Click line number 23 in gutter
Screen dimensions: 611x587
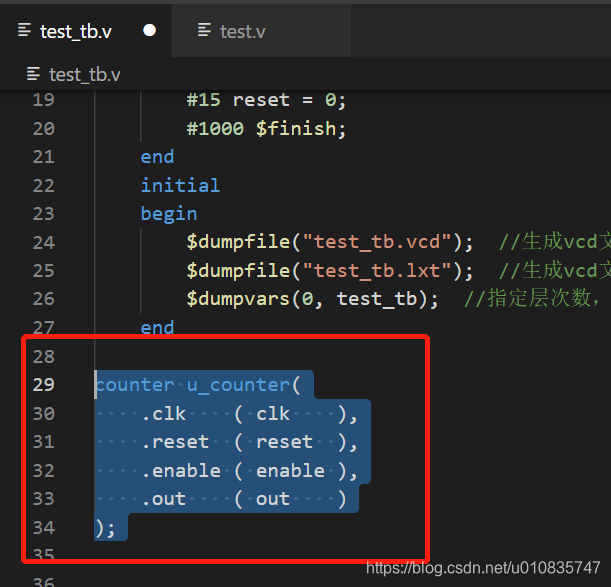pos(44,214)
